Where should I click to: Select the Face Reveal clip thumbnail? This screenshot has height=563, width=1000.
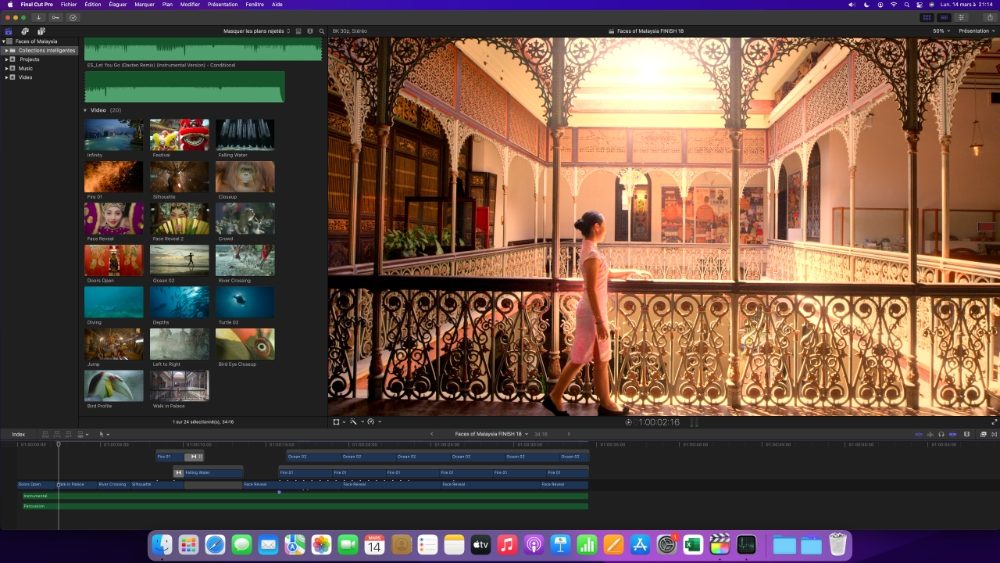pyautogui.click(x=113, y=218)
